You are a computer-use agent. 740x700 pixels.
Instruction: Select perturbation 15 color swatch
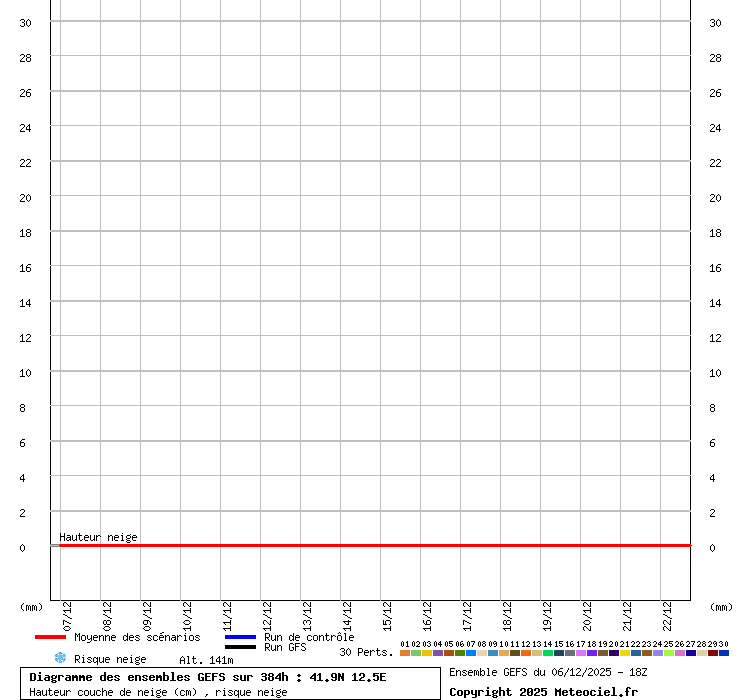point(559,652)
